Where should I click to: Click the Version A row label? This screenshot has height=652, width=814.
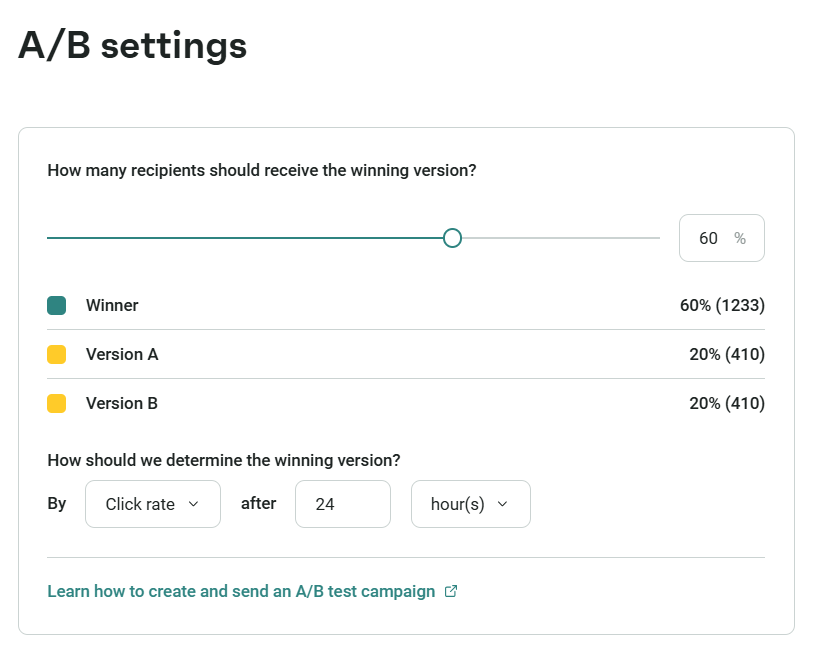tap(122, 354)
